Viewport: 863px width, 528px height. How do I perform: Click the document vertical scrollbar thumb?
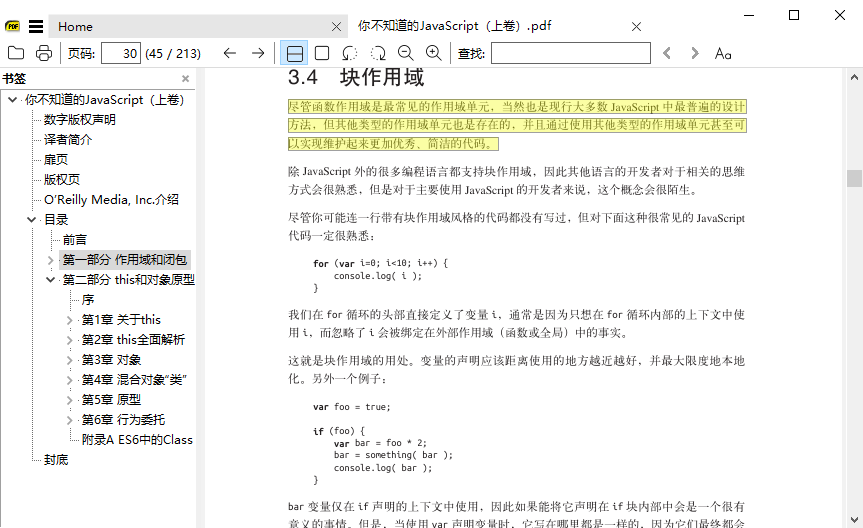pyautogui.click(x=854, y=178)
